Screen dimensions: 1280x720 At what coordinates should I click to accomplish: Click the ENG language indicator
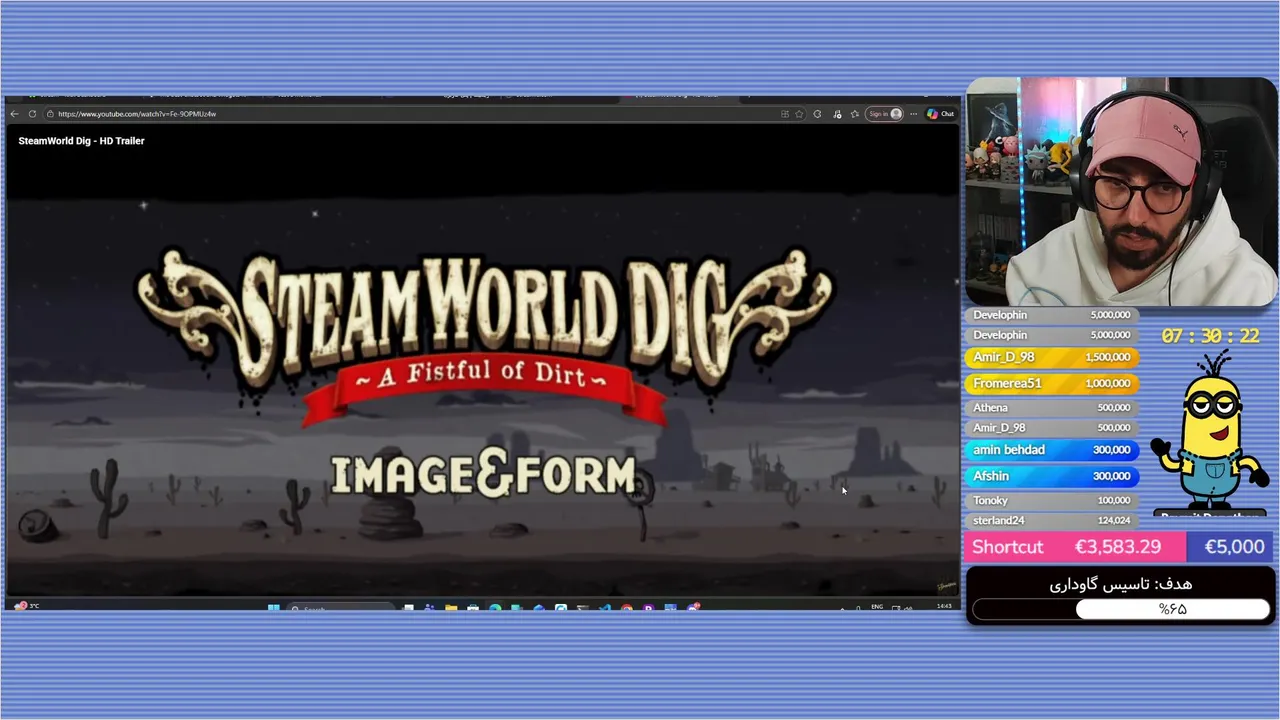[877, 607]
